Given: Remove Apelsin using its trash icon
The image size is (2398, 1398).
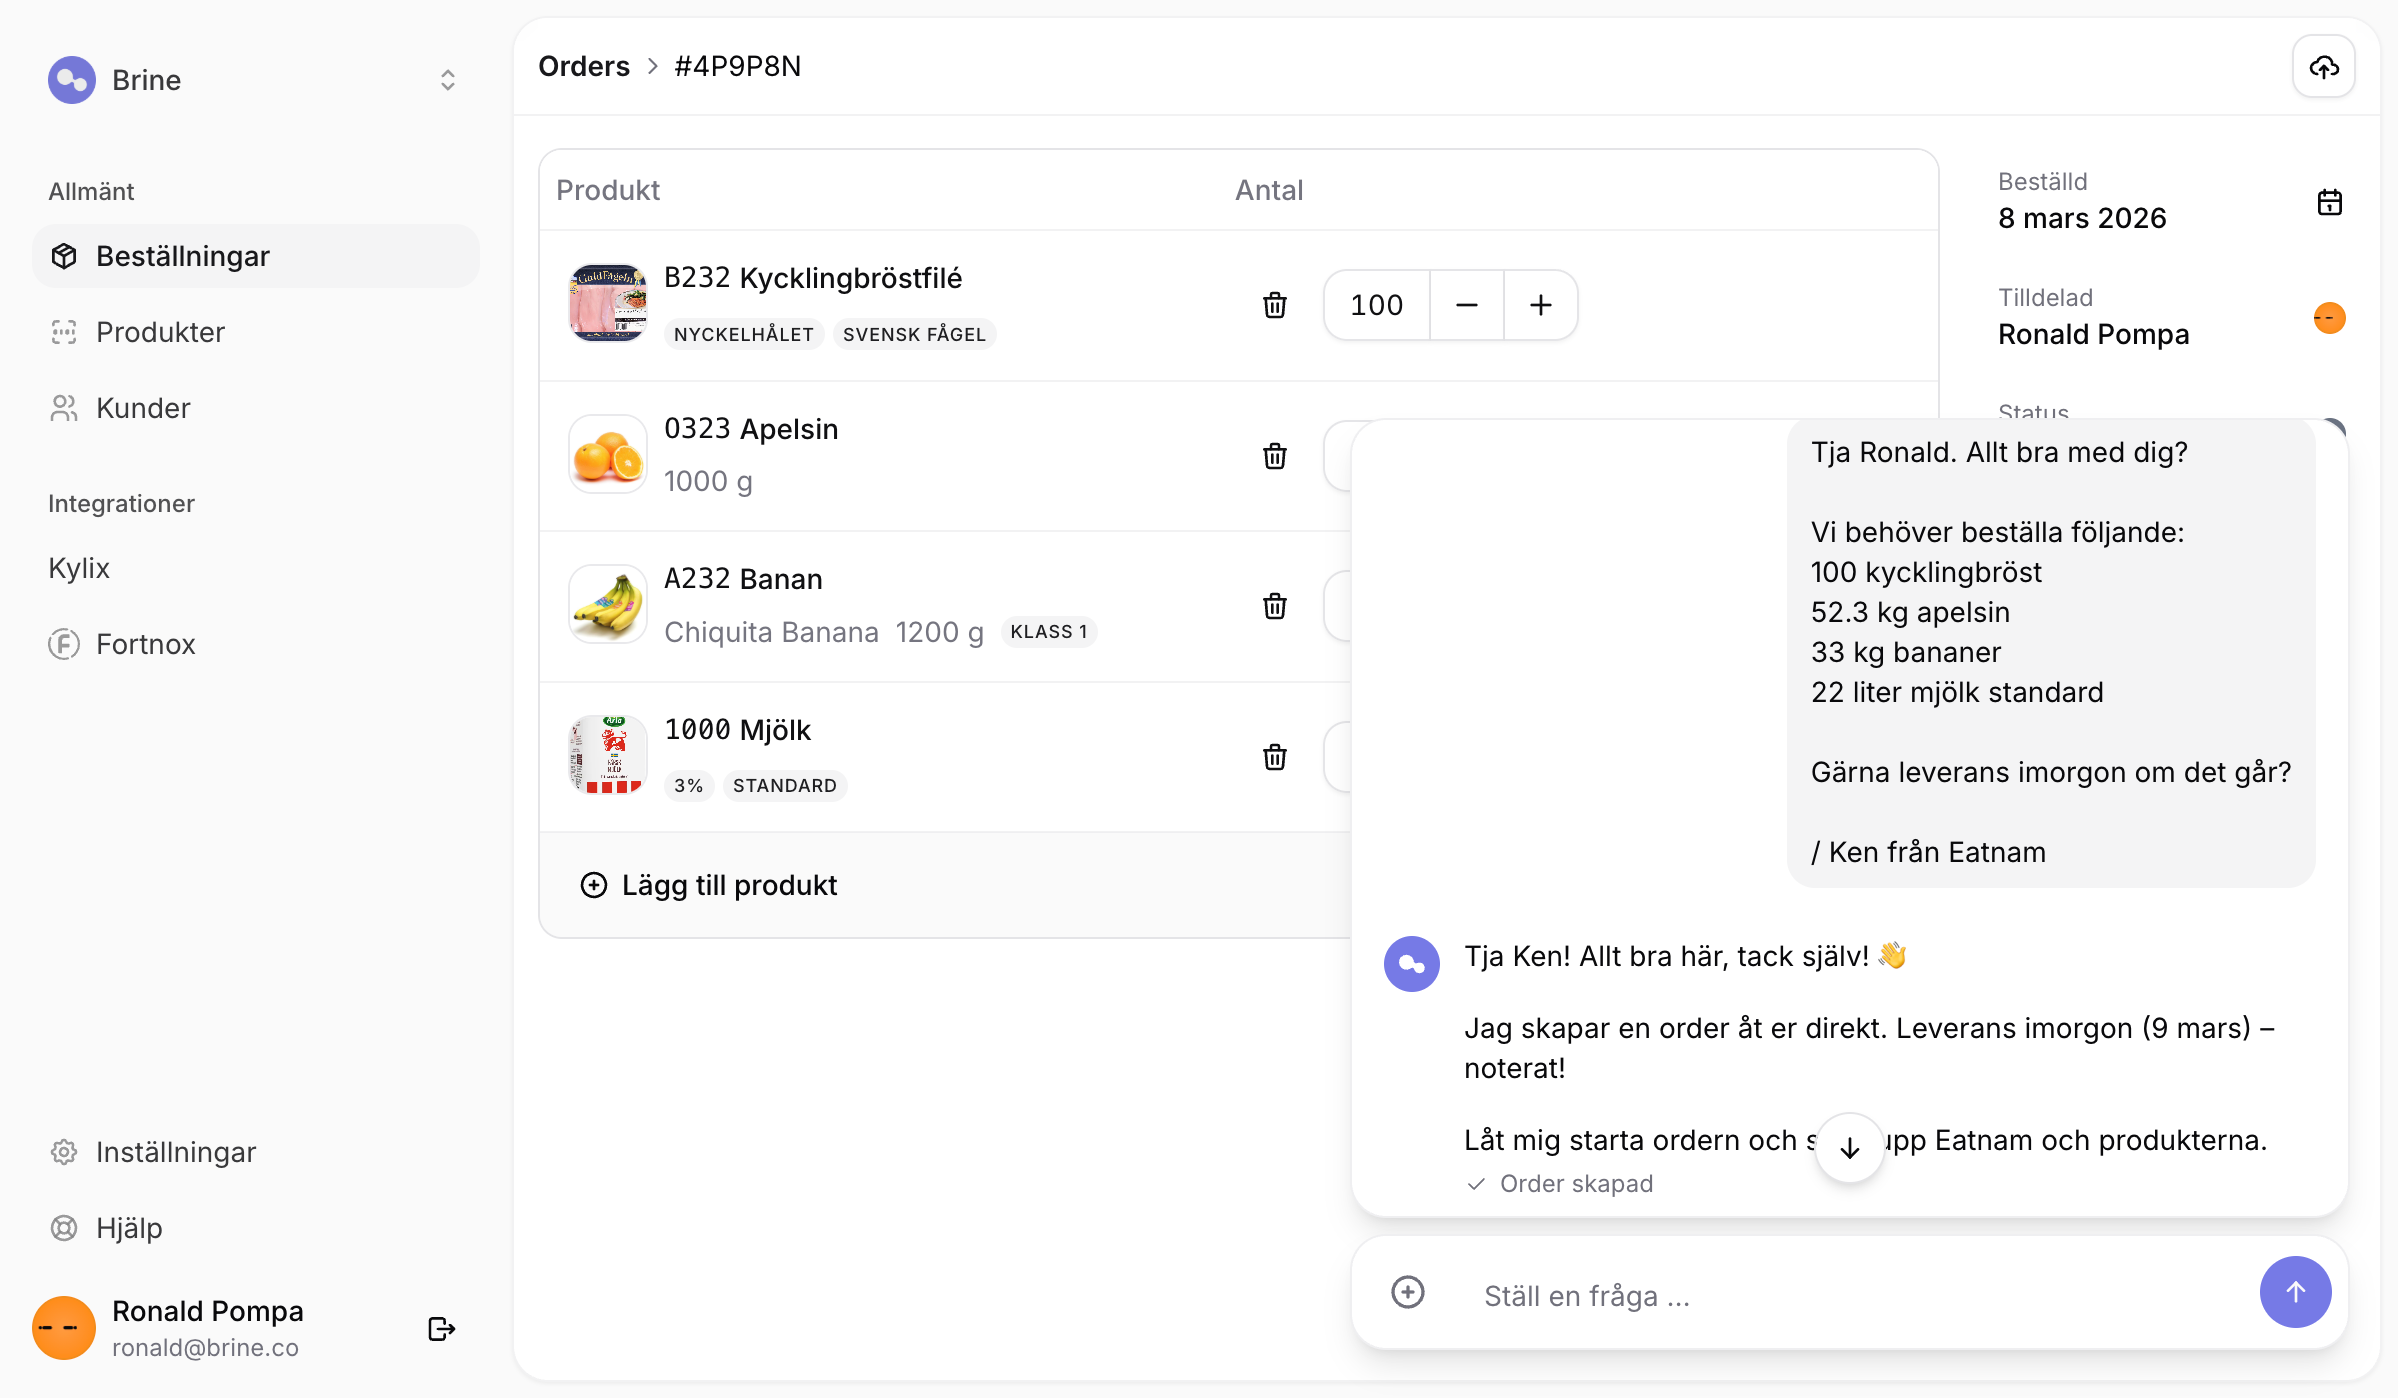Looking at the screenshot, I should click(1274, 456).
